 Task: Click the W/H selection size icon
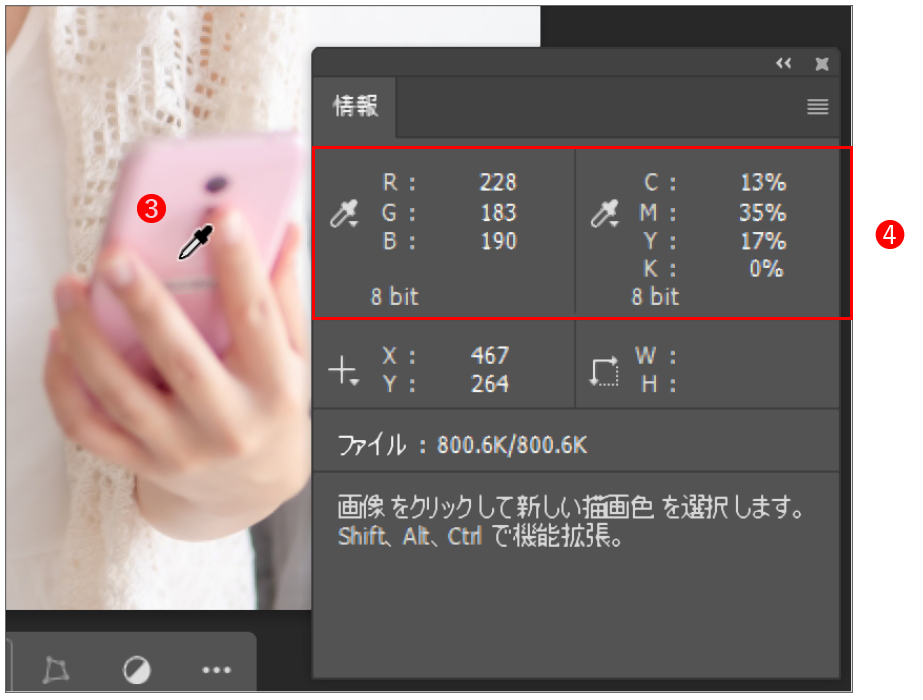pos(605,371)
